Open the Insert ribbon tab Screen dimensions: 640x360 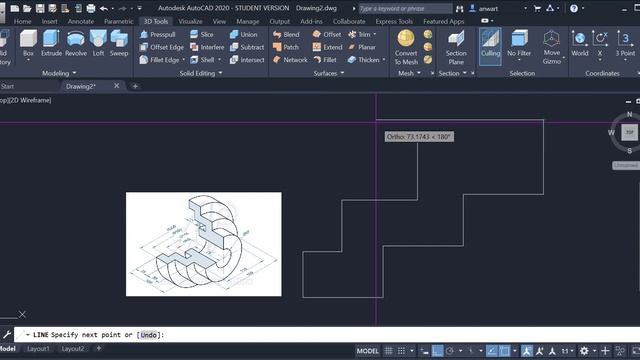click(49, 21)
